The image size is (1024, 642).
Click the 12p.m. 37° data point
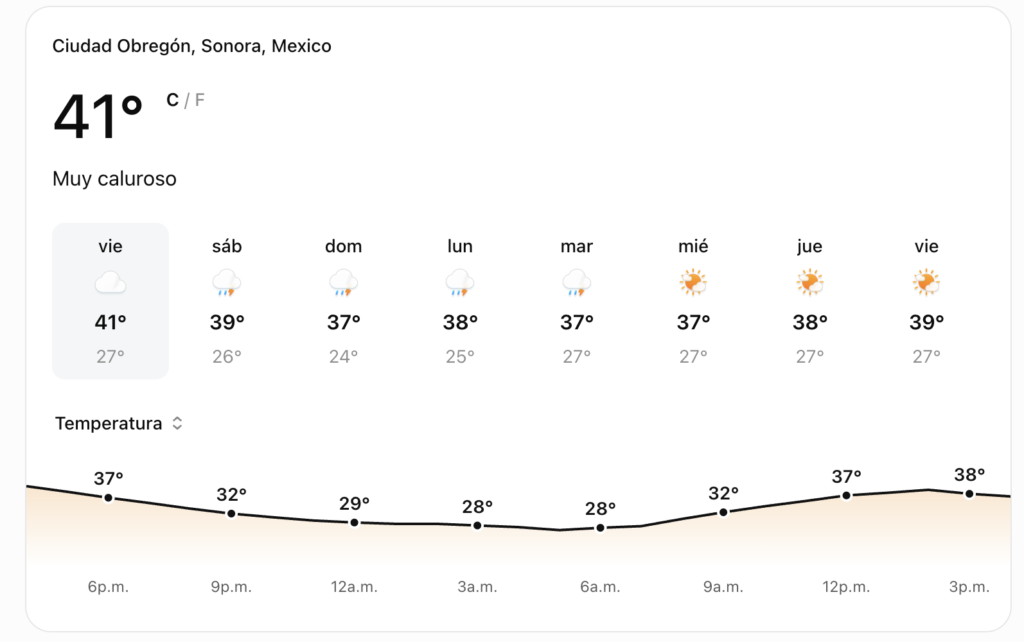click(846, 496)
